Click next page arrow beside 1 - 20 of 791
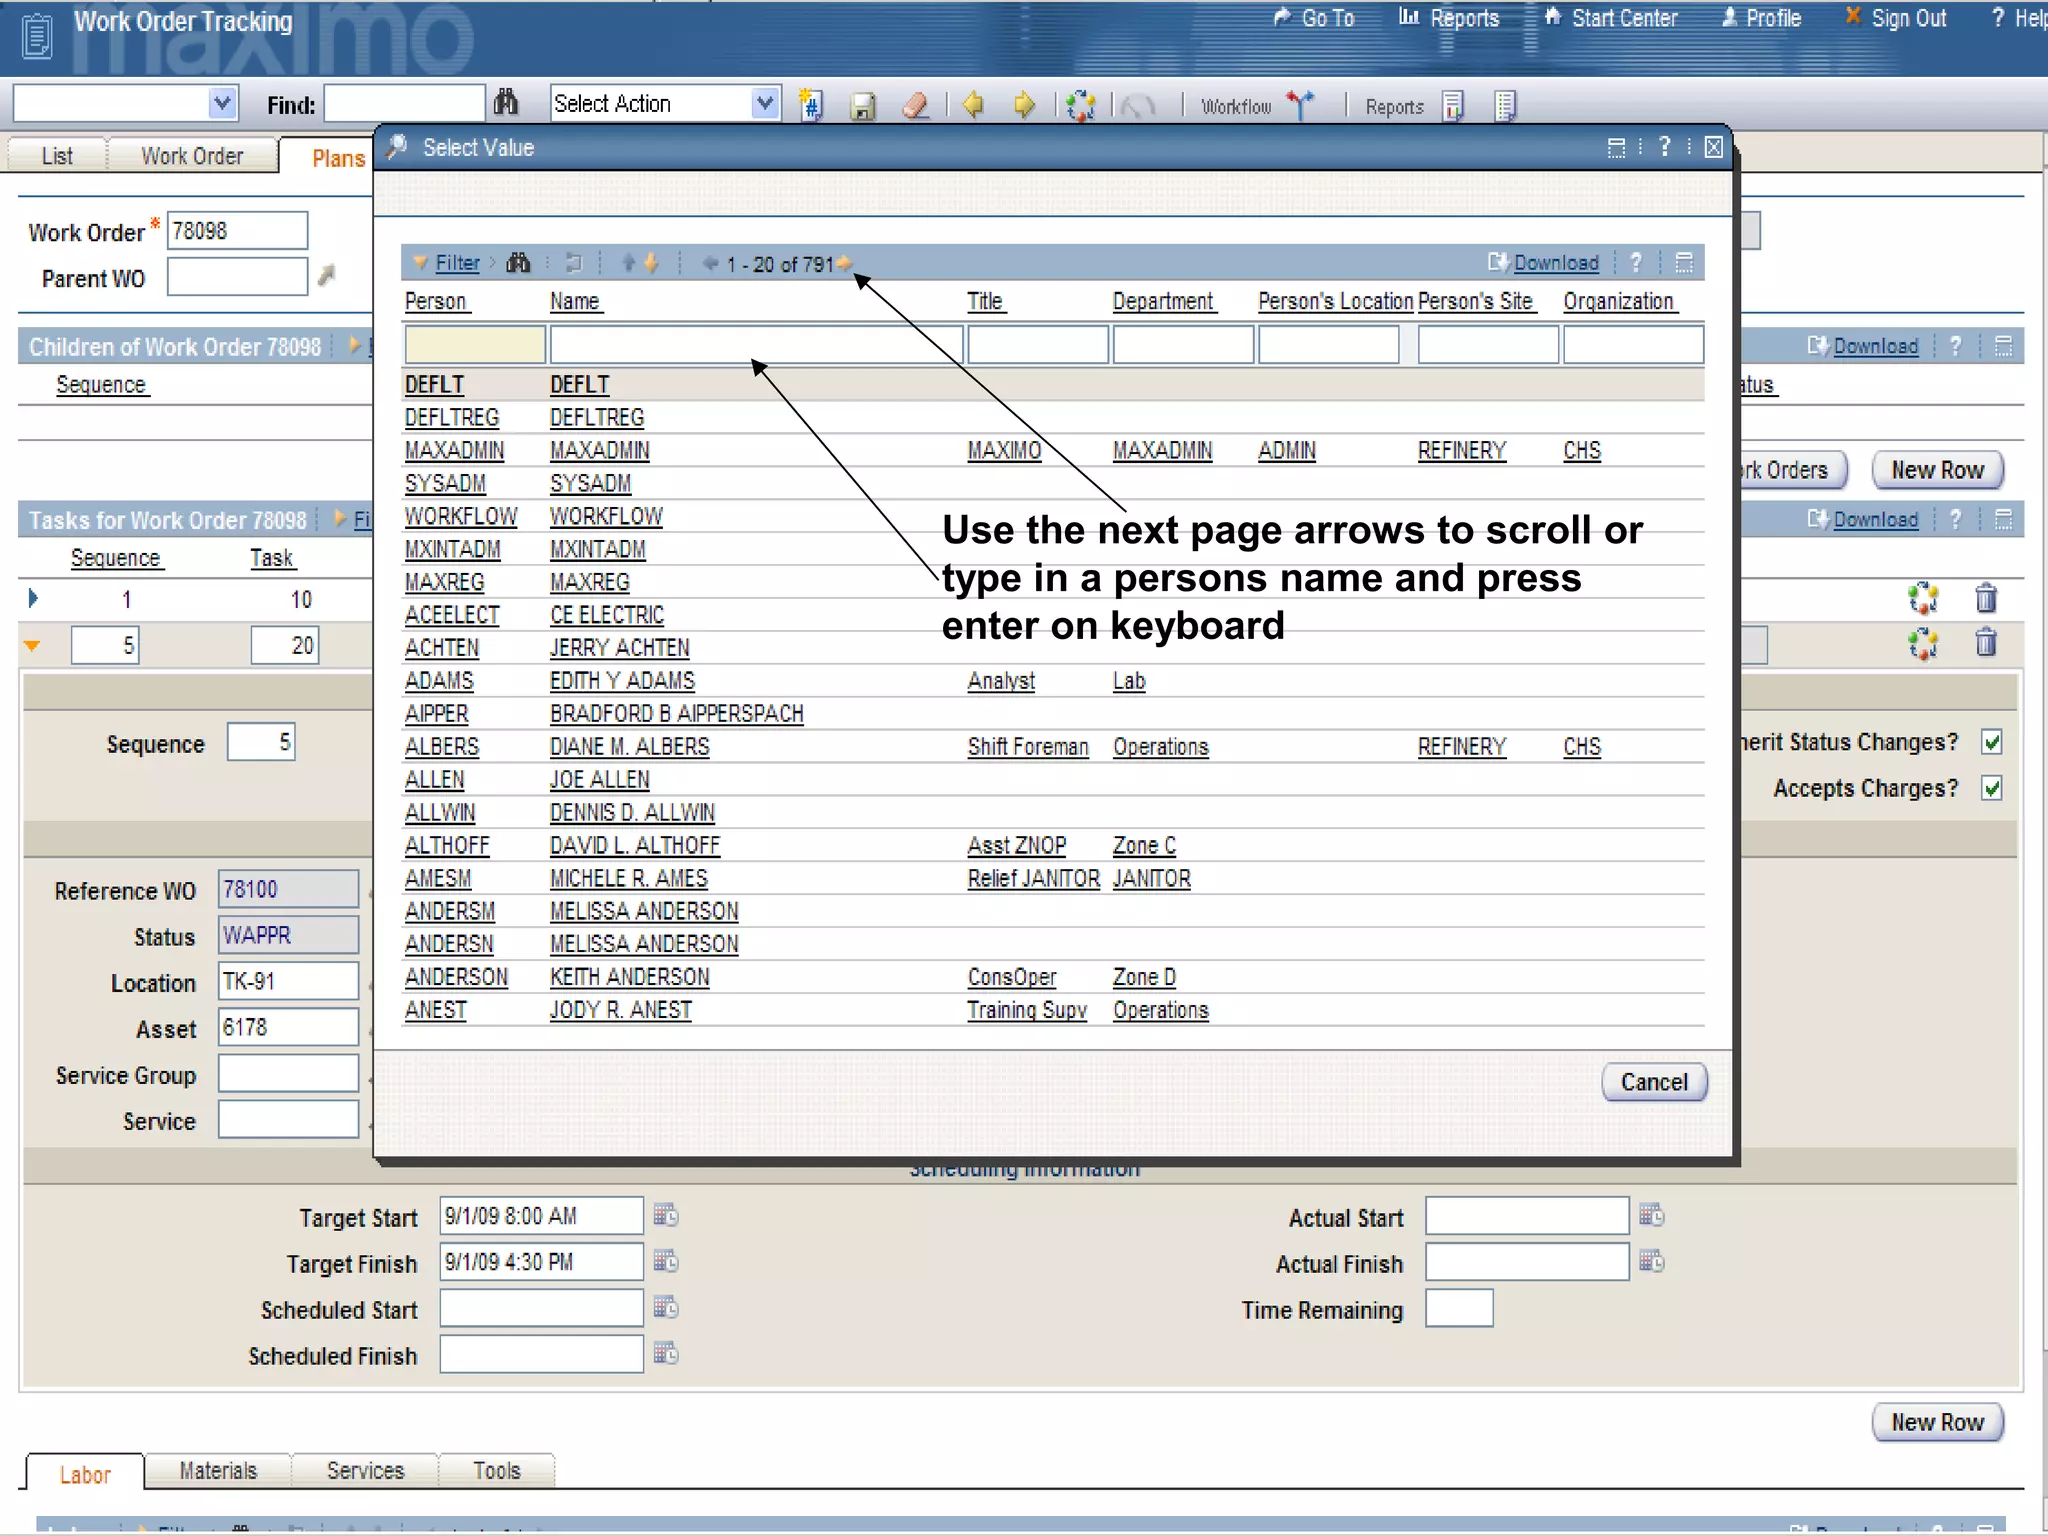Image resolution: width=2048 pixels, height=1536 pixels. (x=845, y=264)
